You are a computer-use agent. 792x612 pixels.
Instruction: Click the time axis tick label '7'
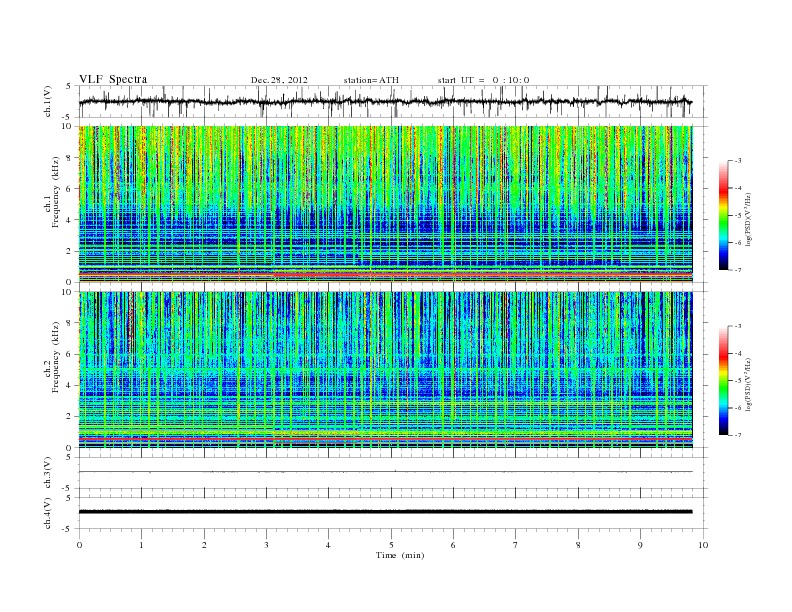coord(515,545)
